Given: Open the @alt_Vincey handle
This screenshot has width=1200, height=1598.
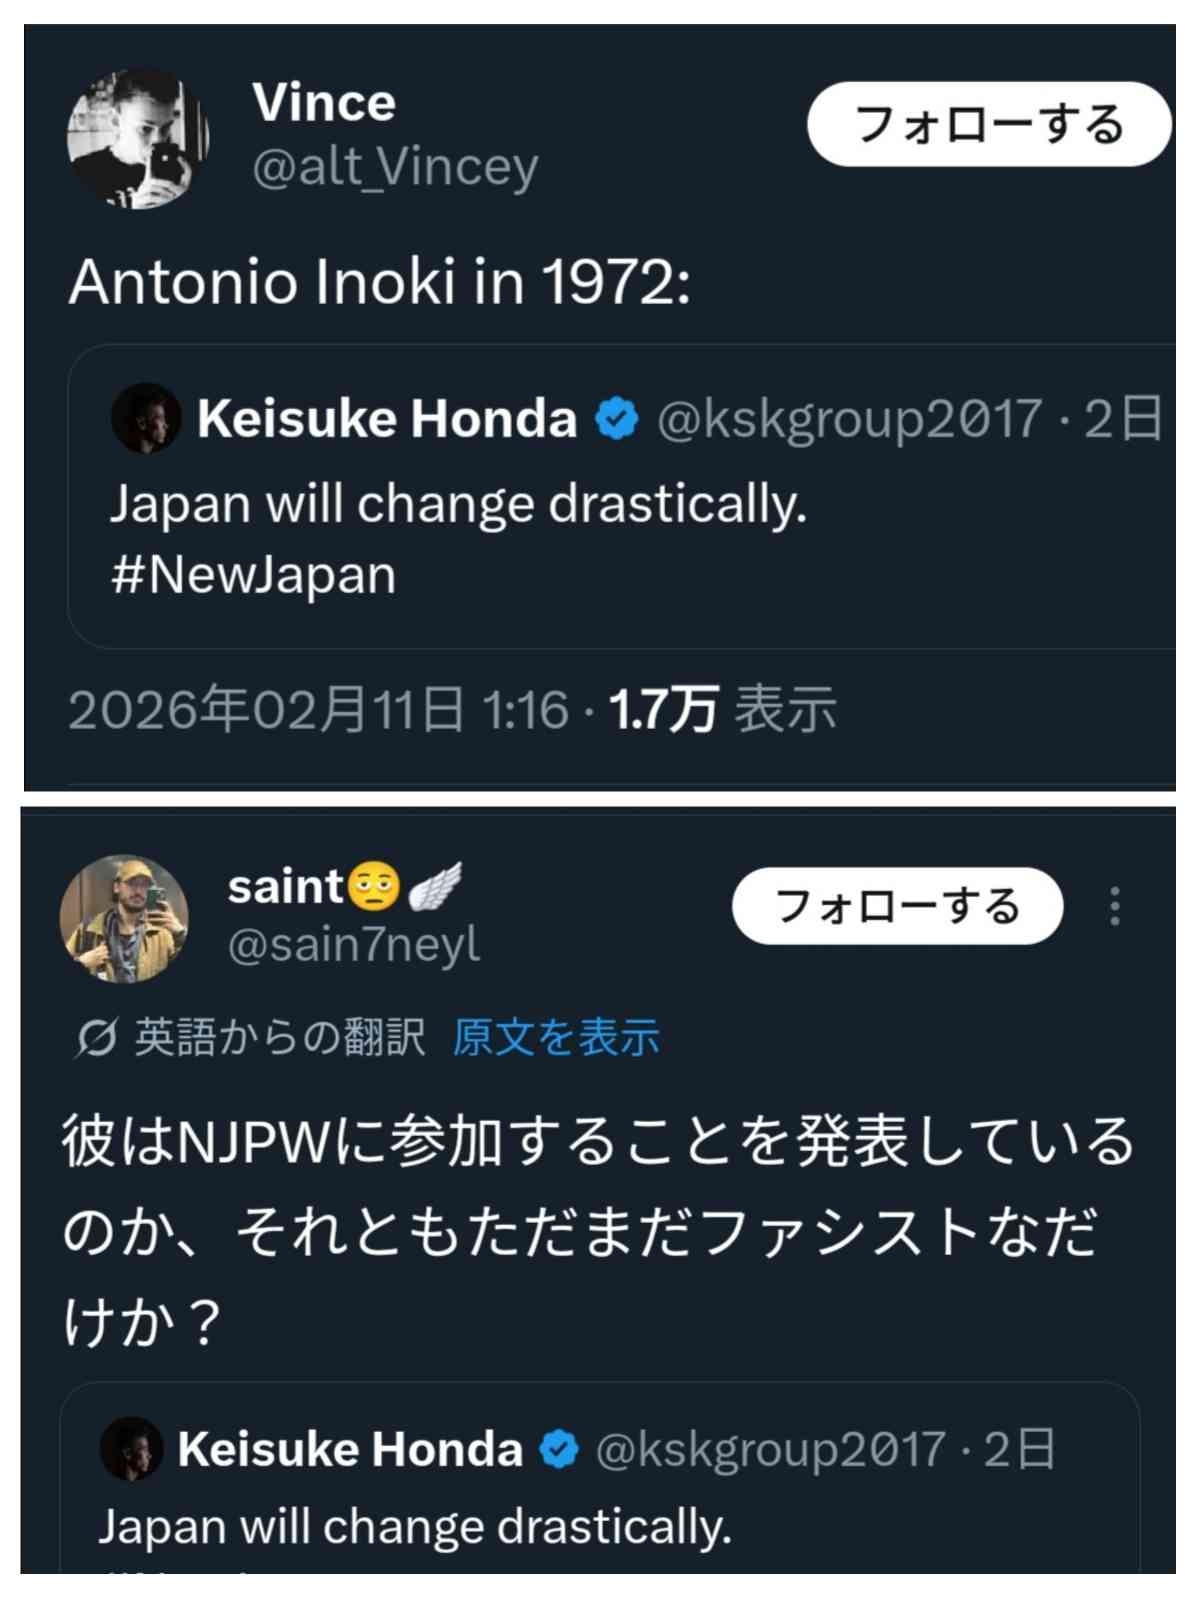Looking at the screenshot, I should (x=395, y=167).
